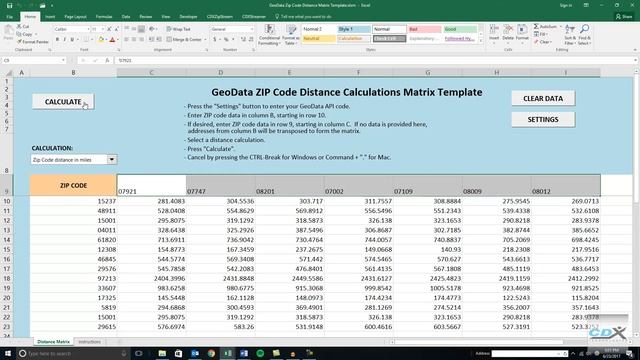This screenshot has width=640, height=360.
Task: Open Word from the taskbar
Action: (x=244, y=353)
